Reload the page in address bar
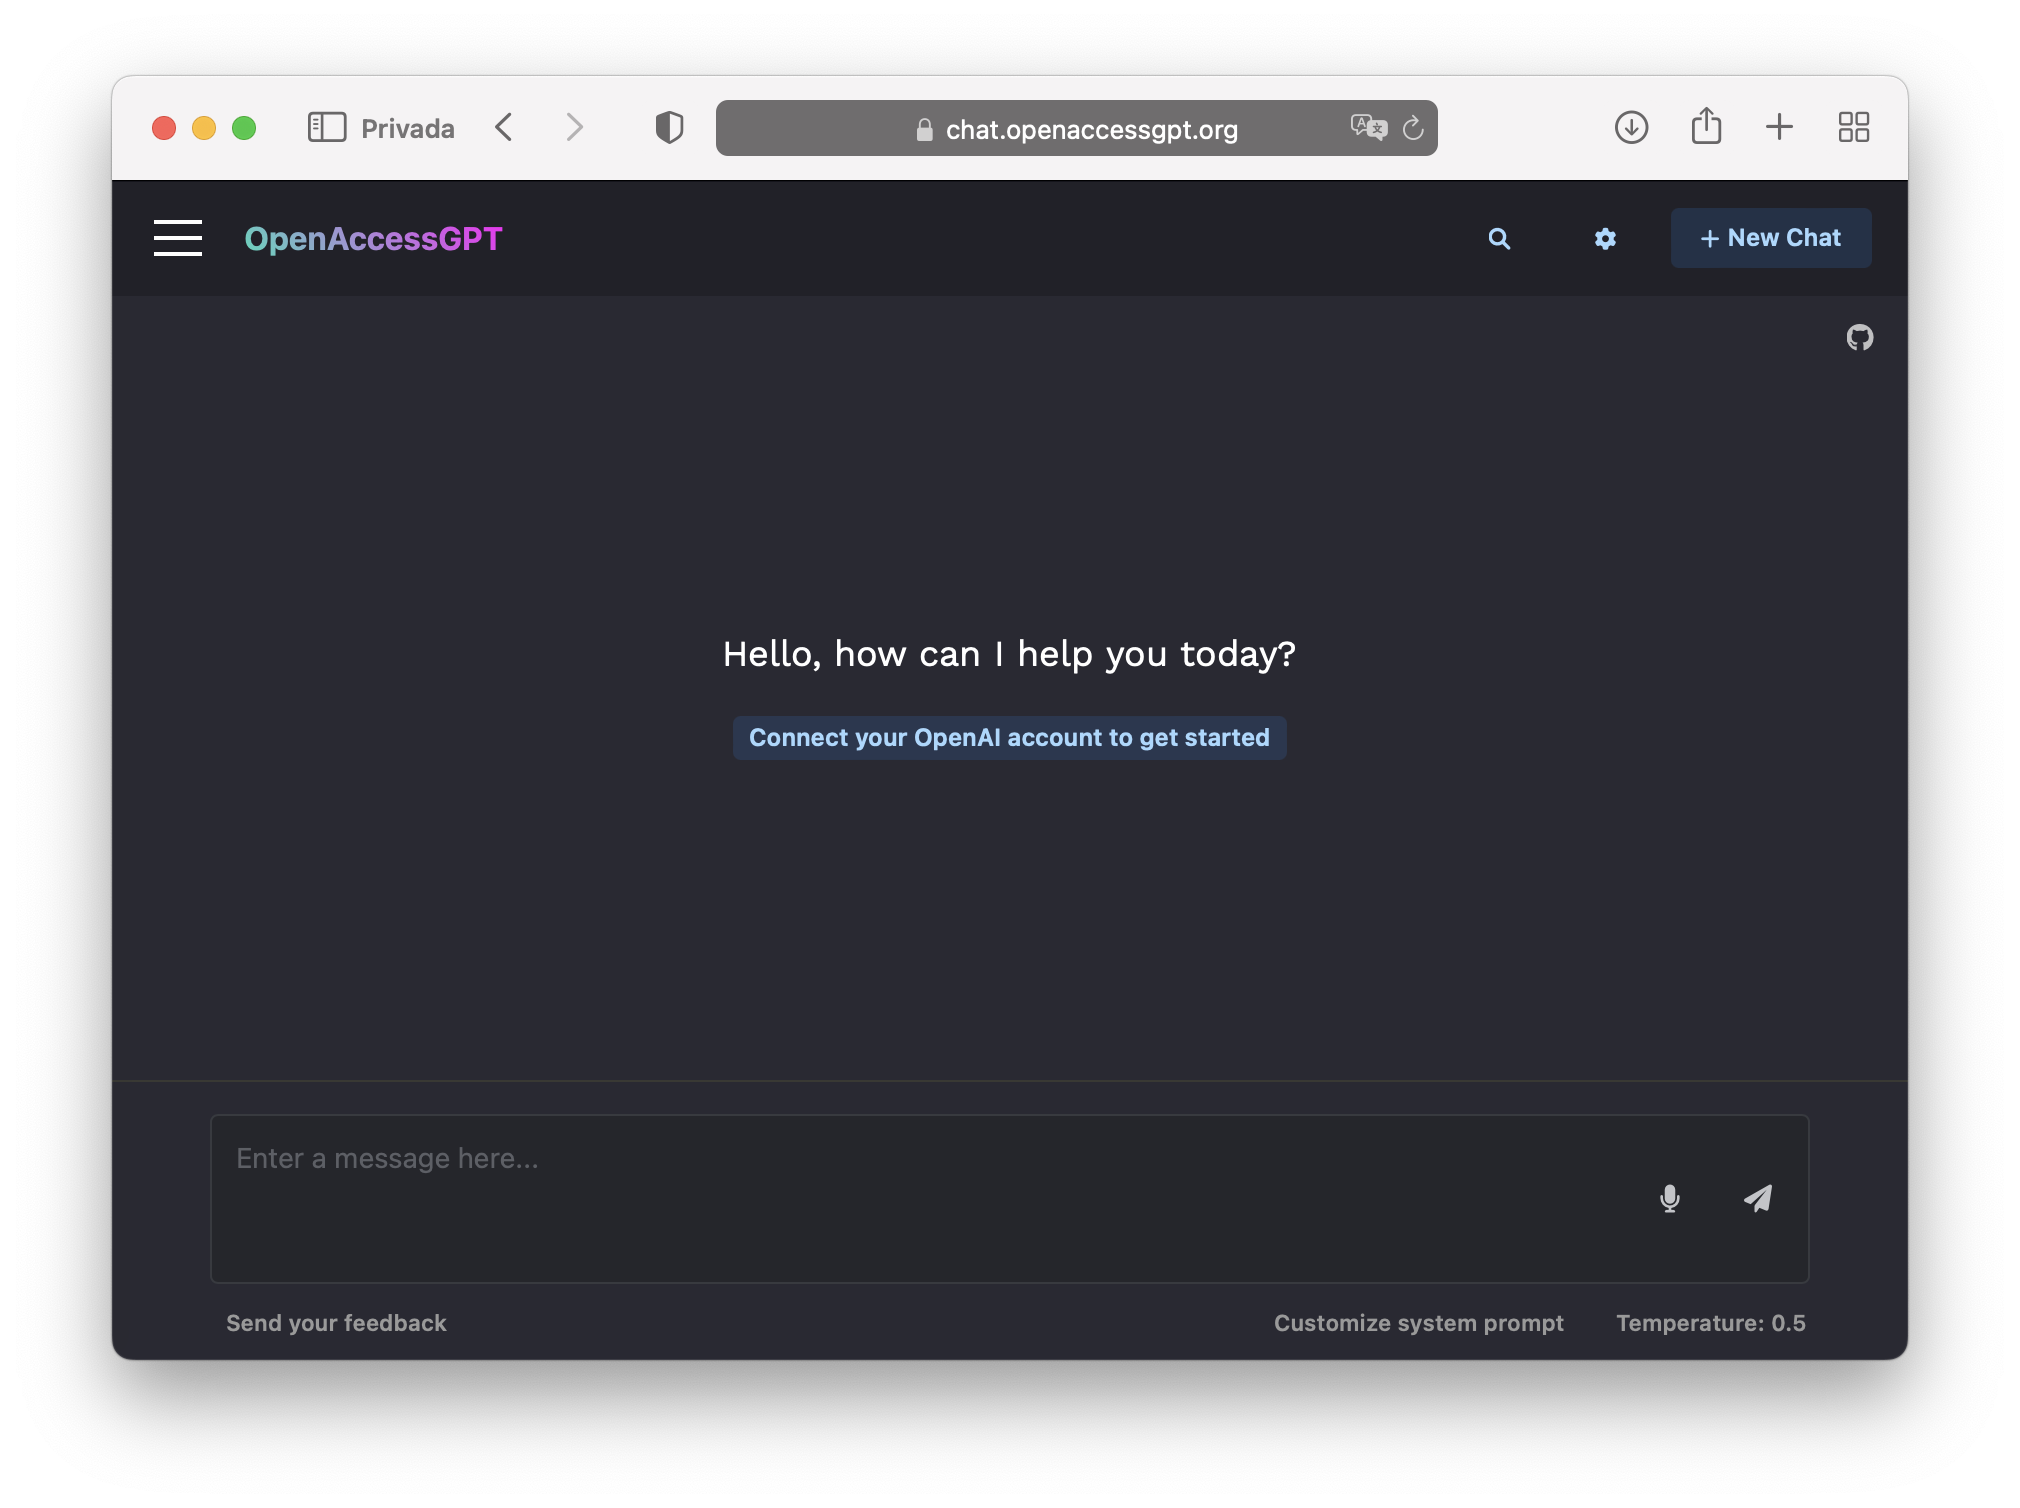2020x1508 pixels. pos(1413,128)
